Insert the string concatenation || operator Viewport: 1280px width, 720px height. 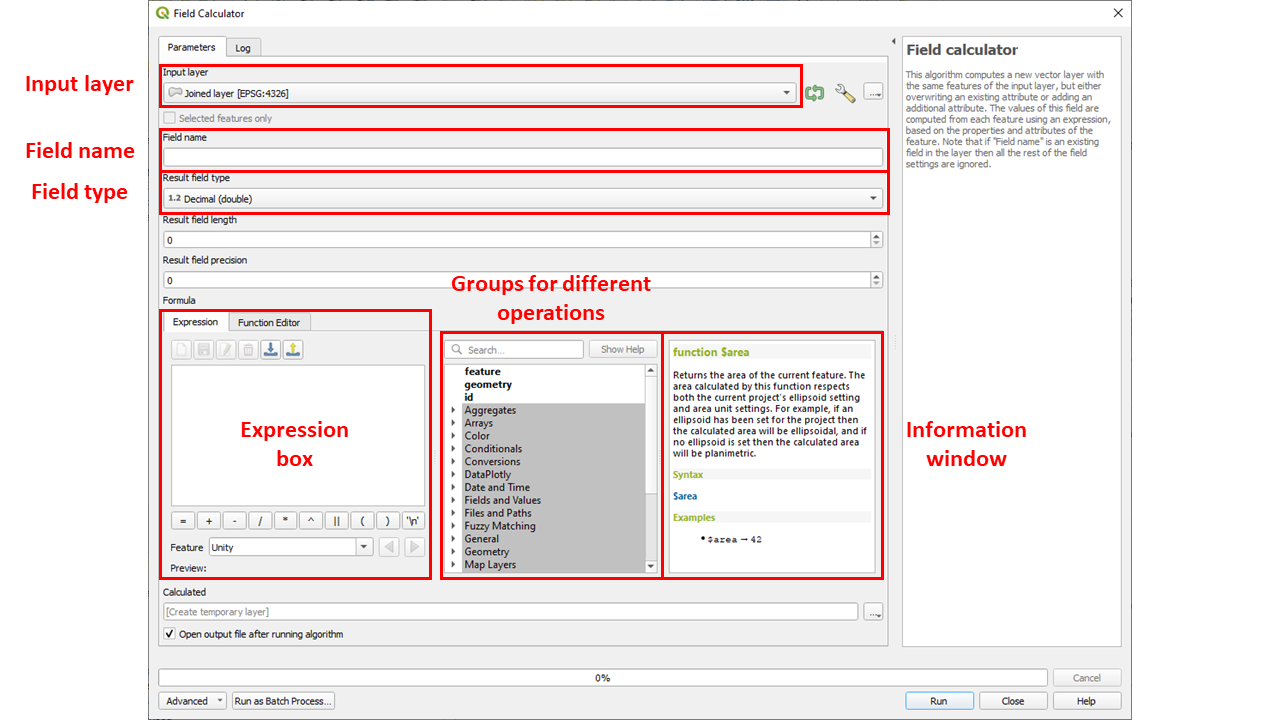tap(336, 521)
